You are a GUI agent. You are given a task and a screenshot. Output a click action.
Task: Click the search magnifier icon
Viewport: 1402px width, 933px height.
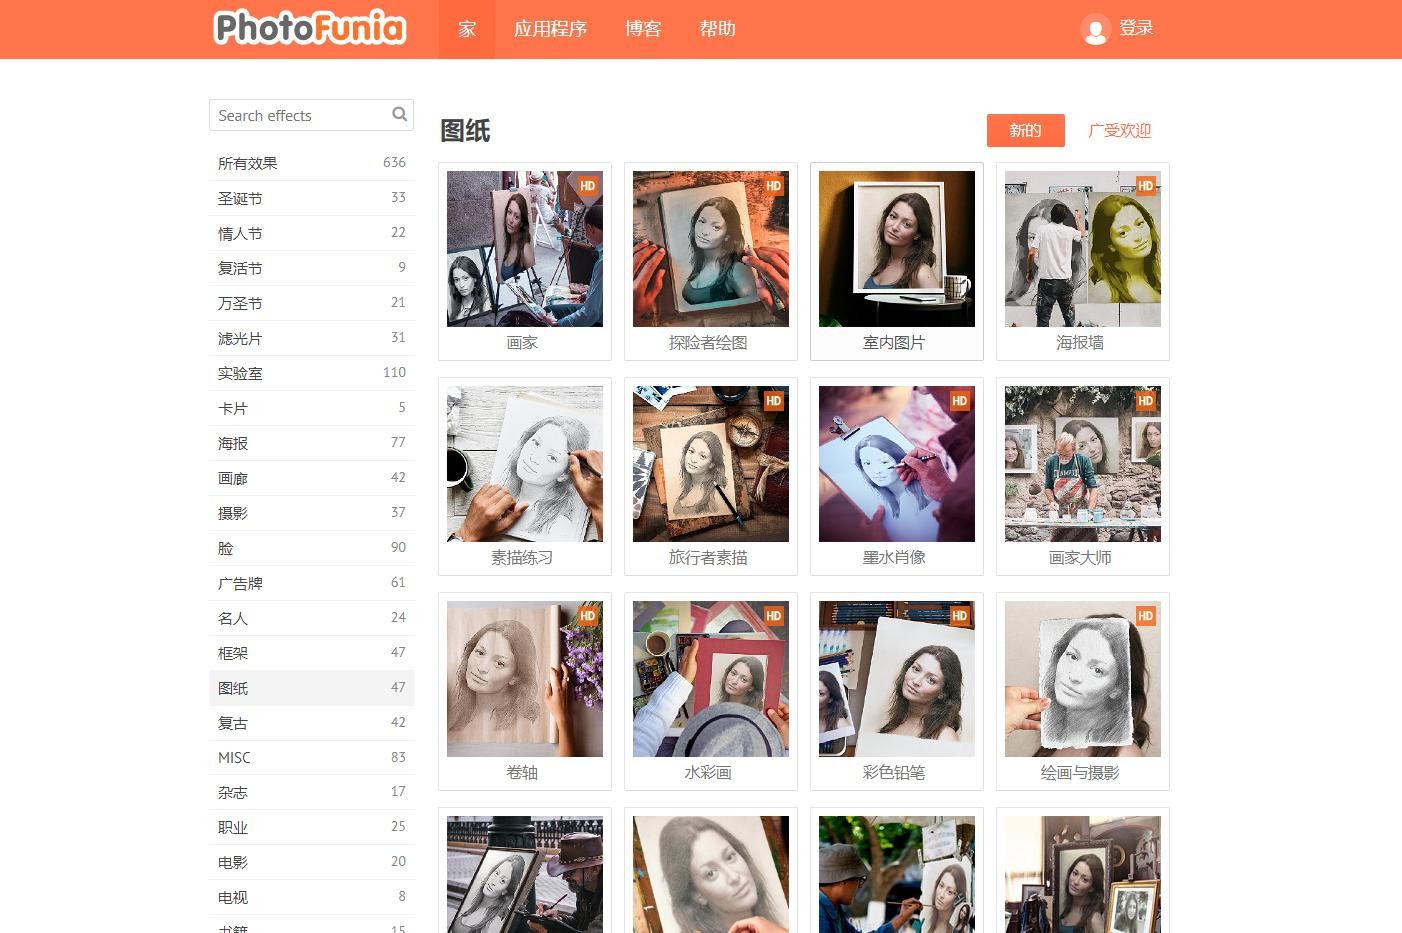(399, 115)
